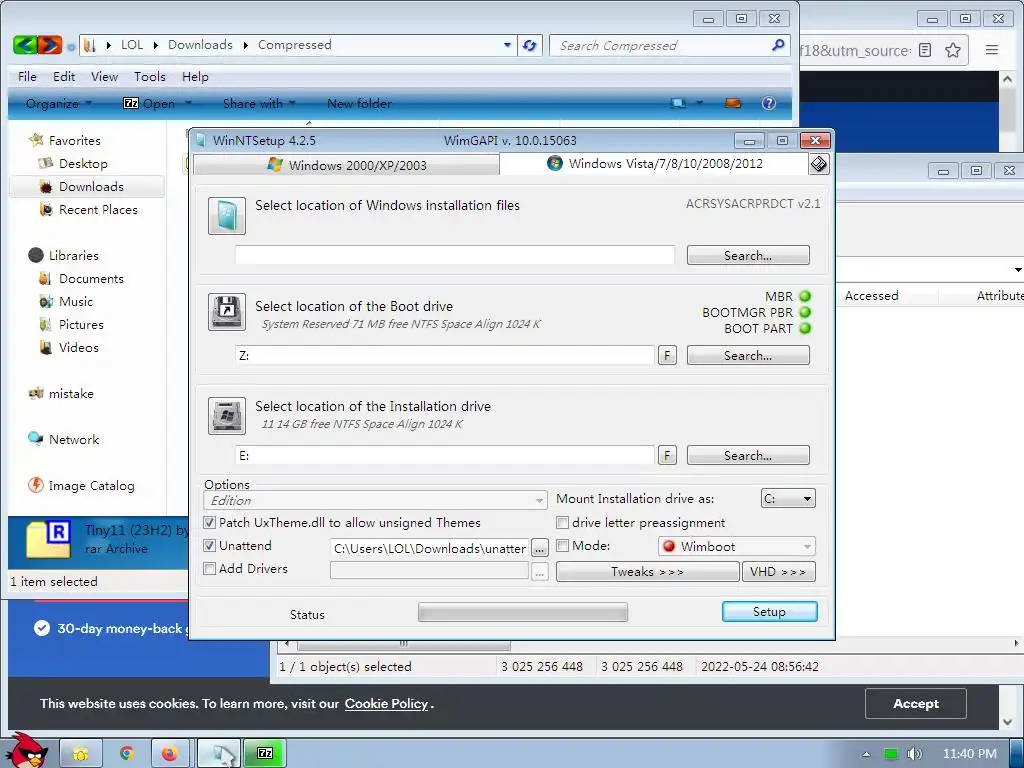The width and height of the screenshot is (1024, 768).
Task: Open the Mount Installation drive letter dropdown
Action: pyautogui.click(x=788, y=498)
